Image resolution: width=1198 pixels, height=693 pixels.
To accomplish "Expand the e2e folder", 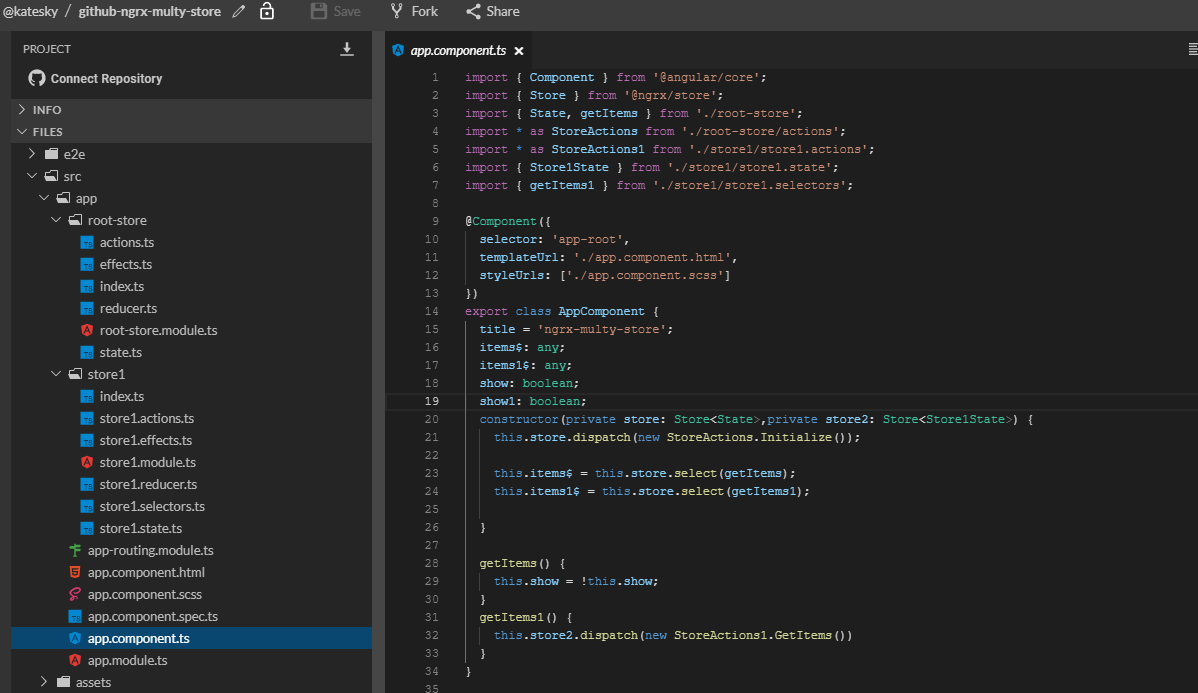I will (31, 153).
